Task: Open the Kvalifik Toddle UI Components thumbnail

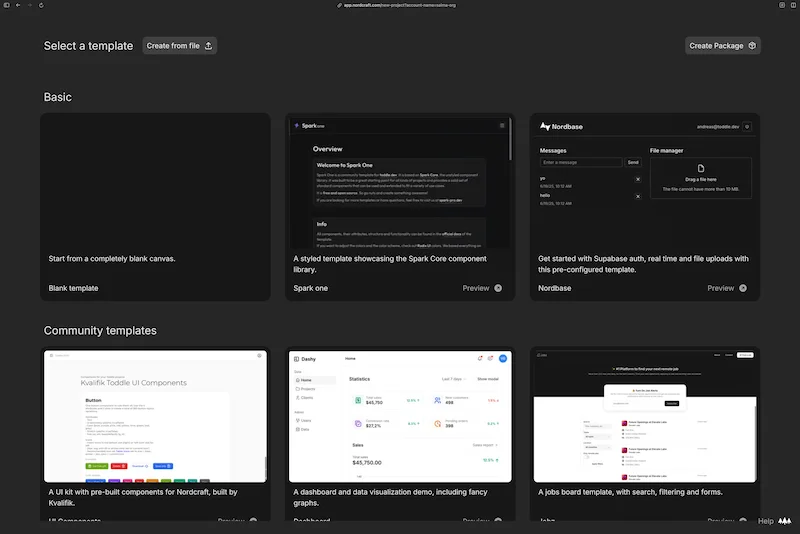Action: 155,416
